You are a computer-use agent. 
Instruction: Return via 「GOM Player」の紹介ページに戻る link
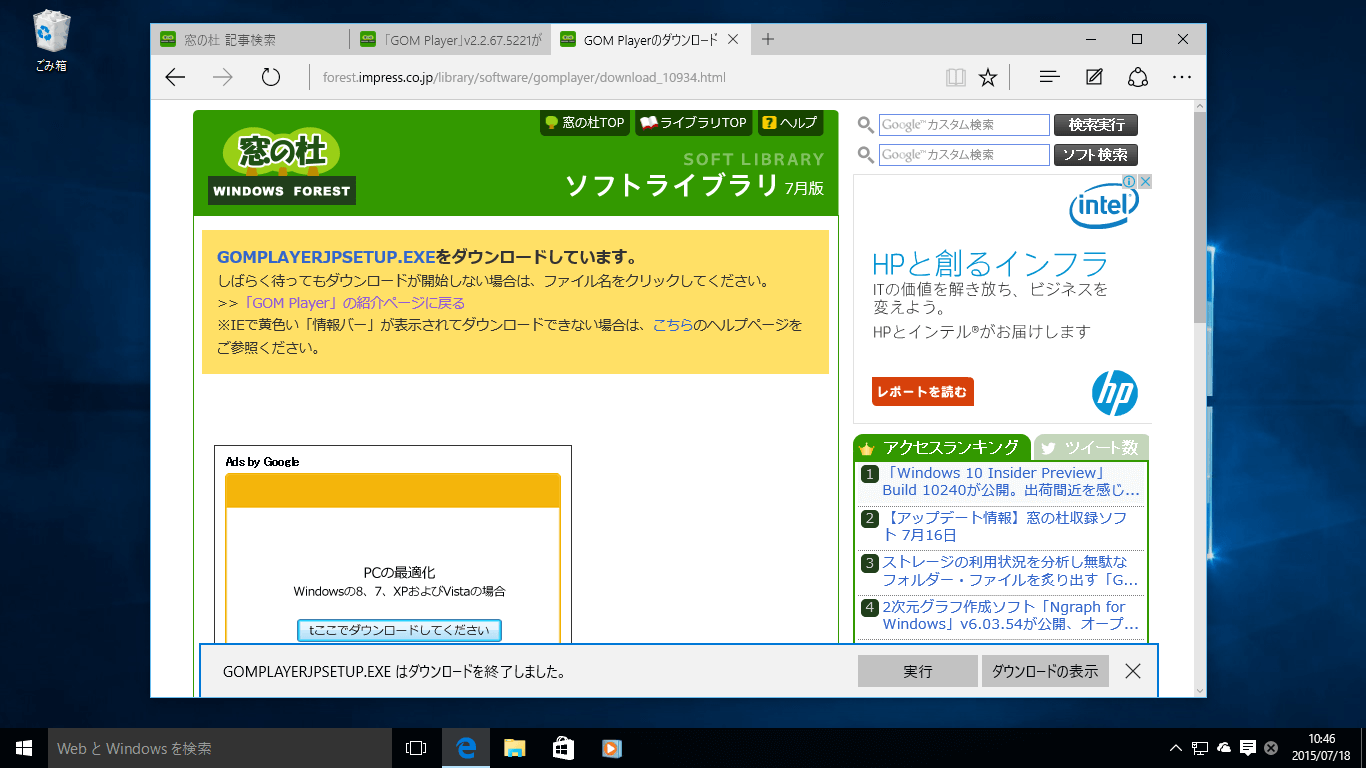coord(353,302)
